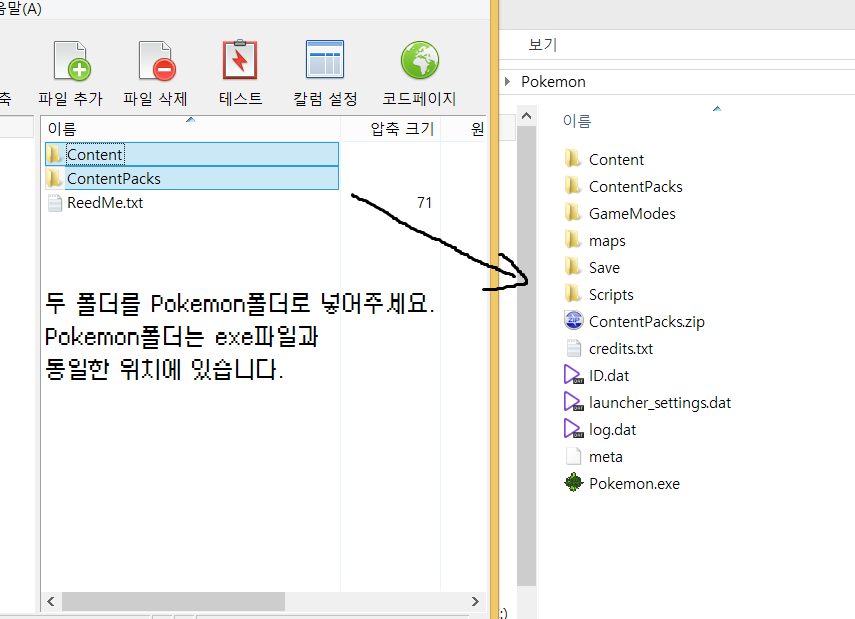Open 칼럼 설정 (Column Settings) via its icon
The width and height of the screenshot is (855, 619).
324,60
